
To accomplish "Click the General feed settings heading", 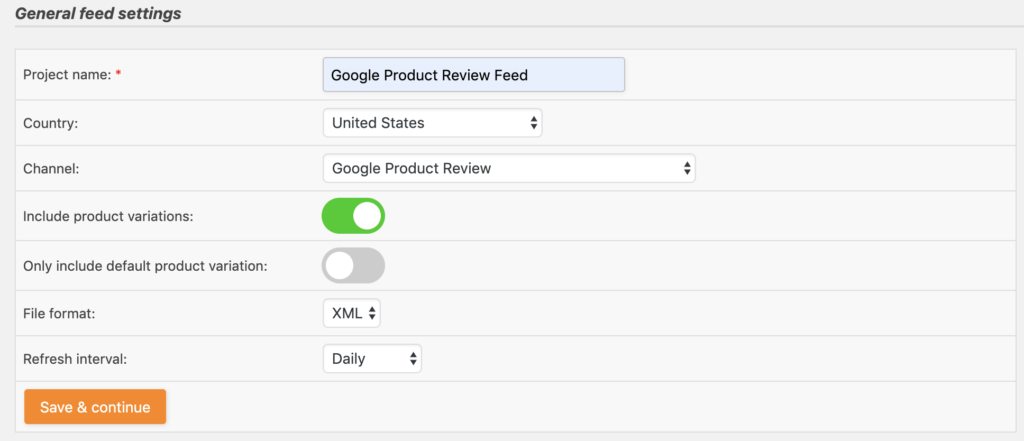I will coord(98,15).
